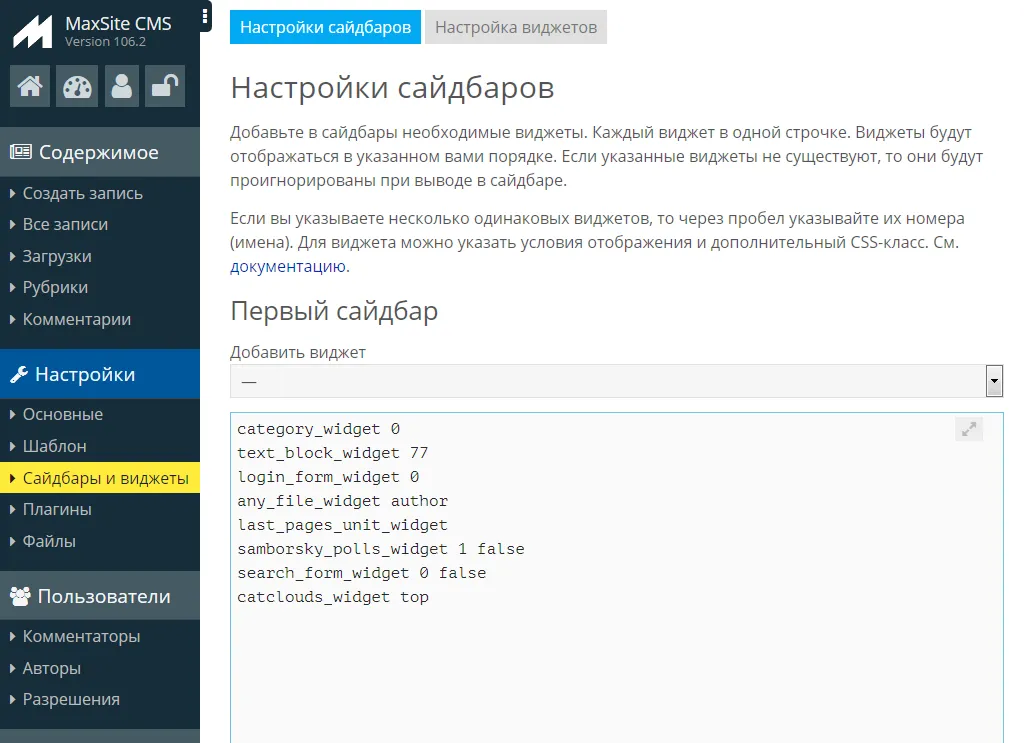Viewport: 1024px width, 743px height.
Task: Click the three-dot sidebar menu handle
Action: click(205, 16)
